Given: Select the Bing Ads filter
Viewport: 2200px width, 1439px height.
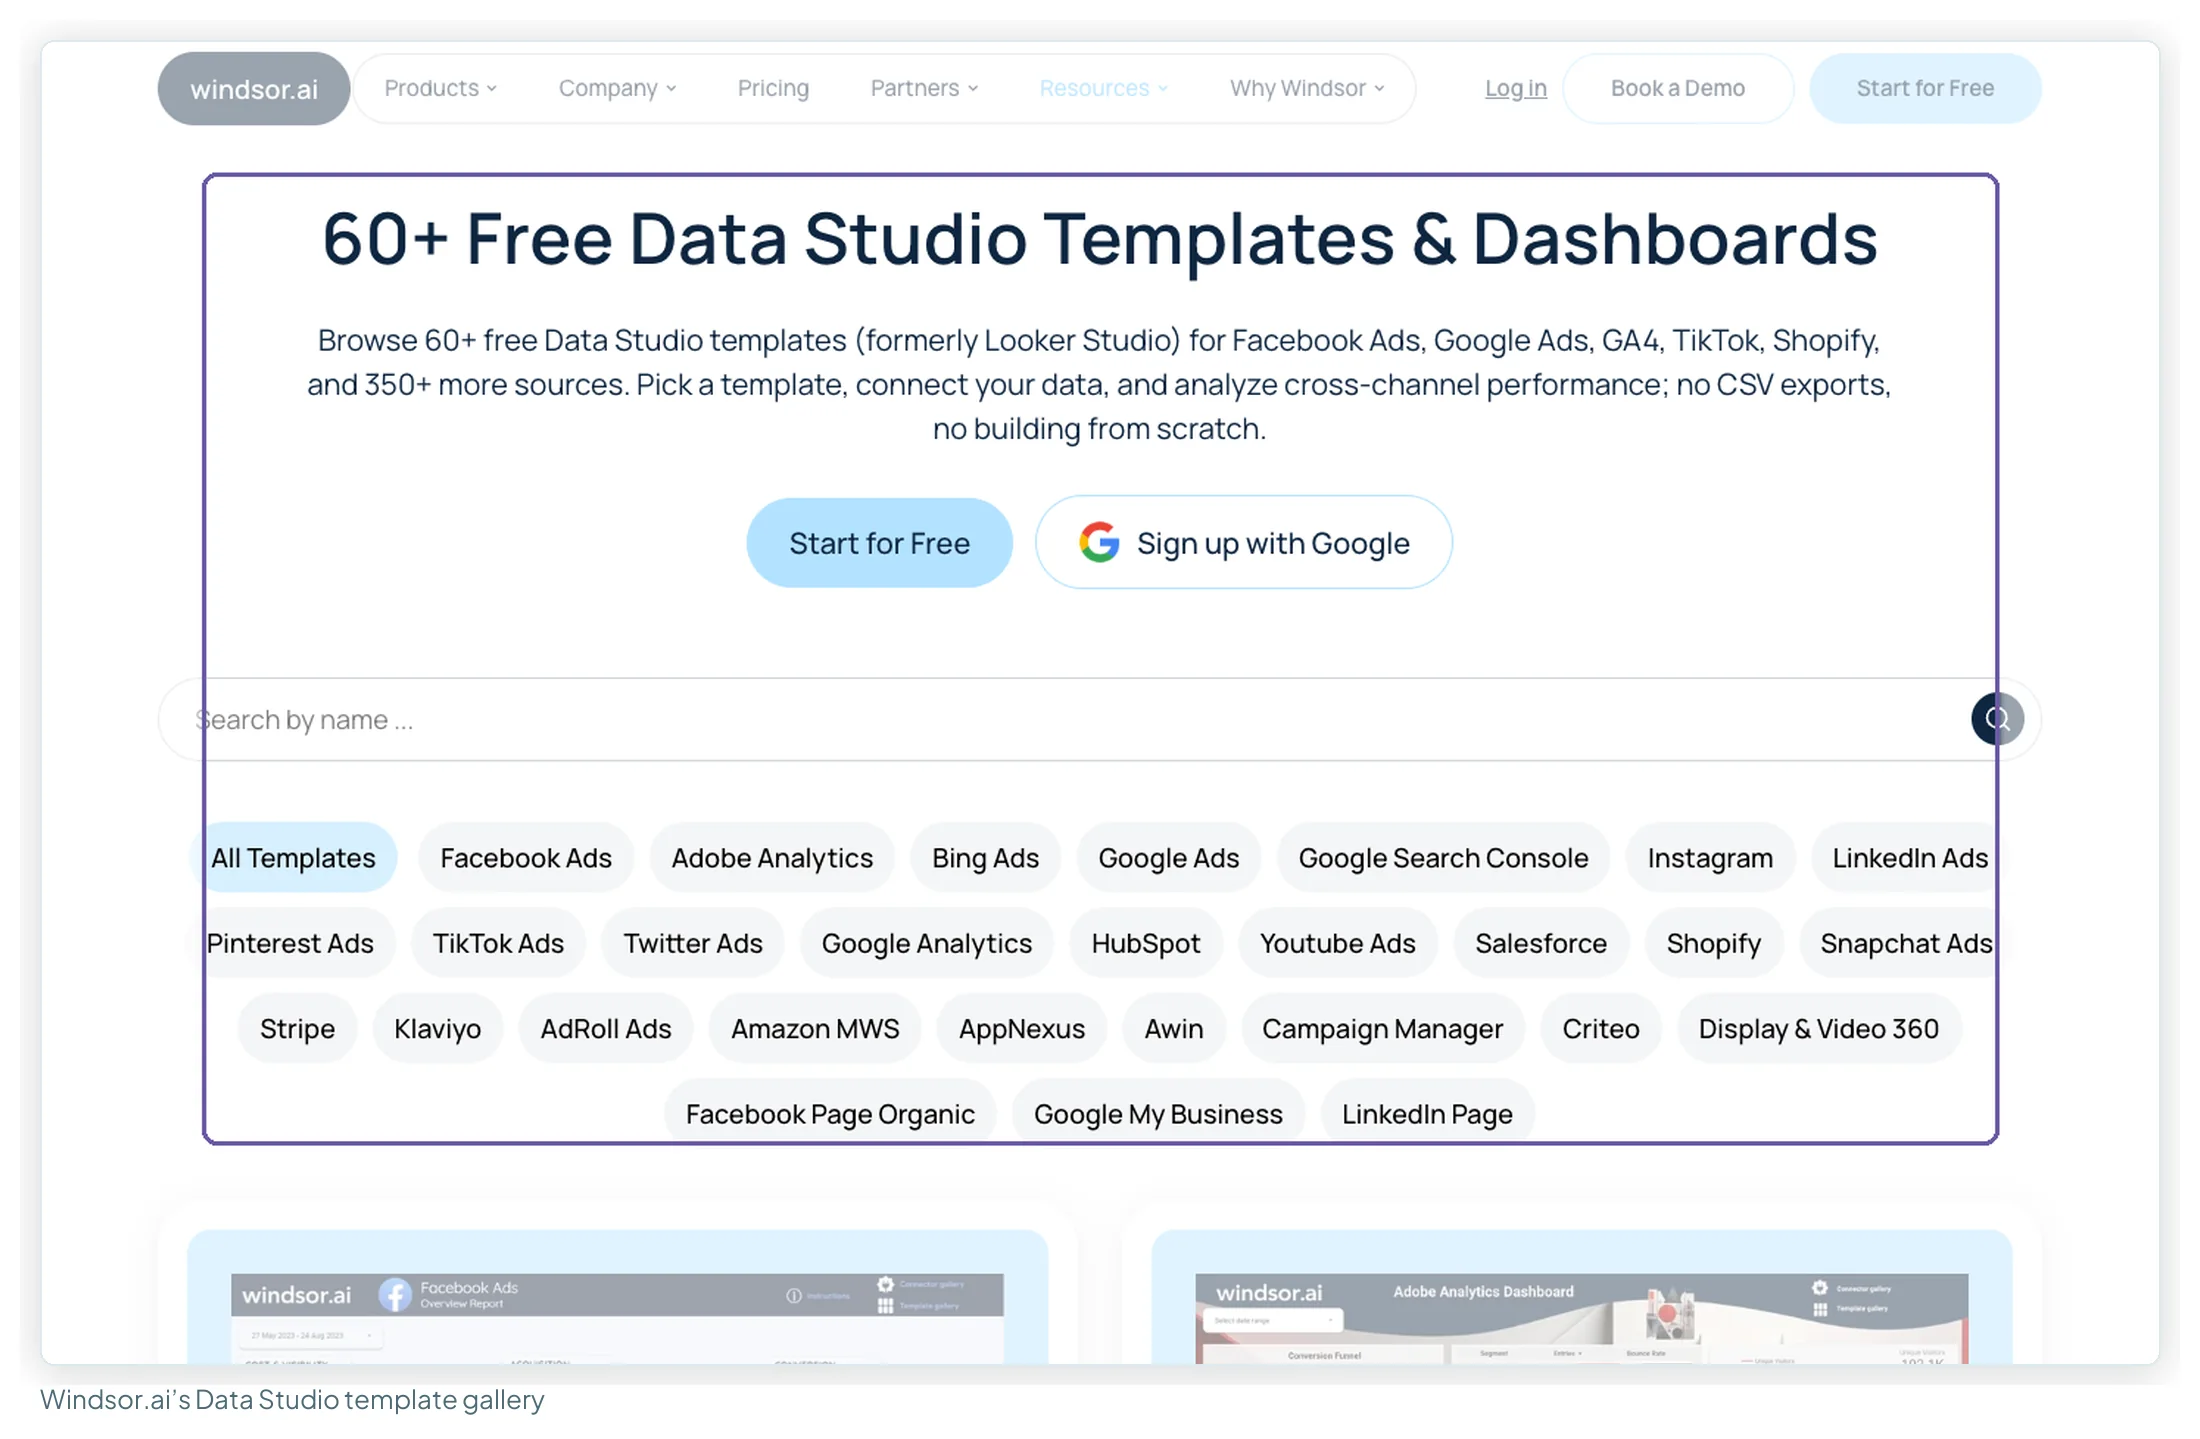Looking at the screenshot, I should pos(985,858).
